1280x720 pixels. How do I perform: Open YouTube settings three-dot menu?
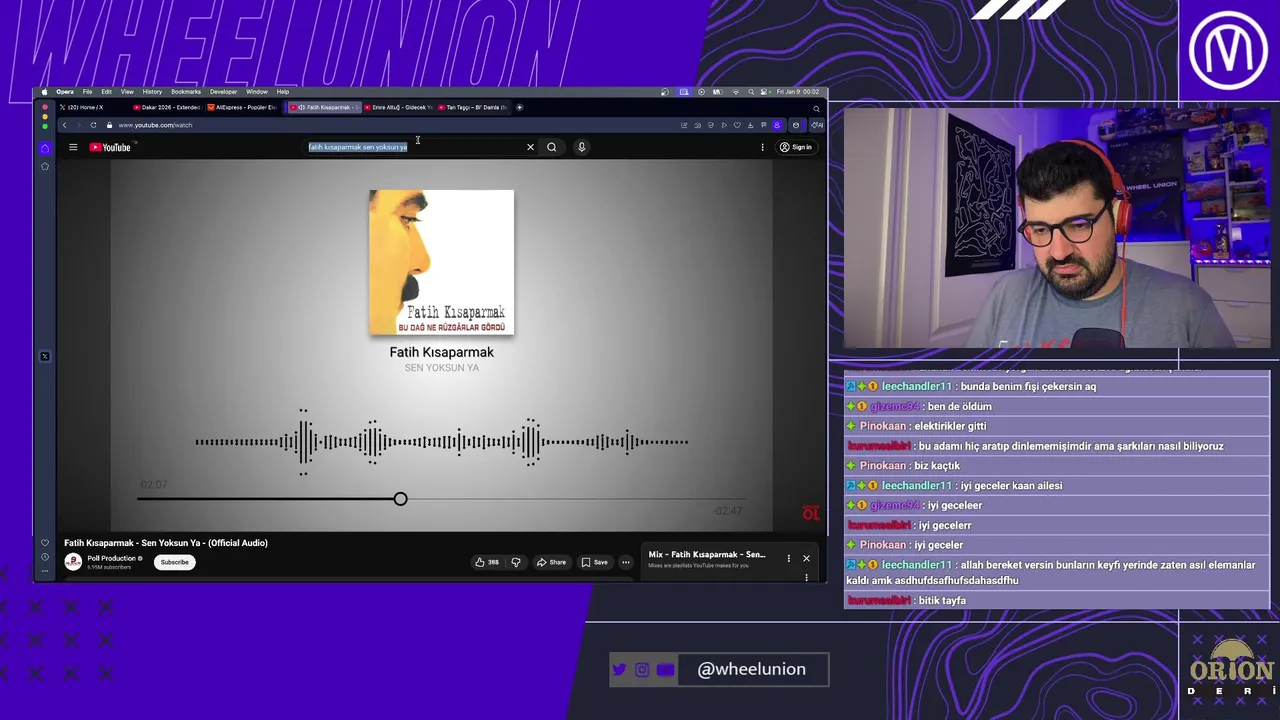click(762, 147)
